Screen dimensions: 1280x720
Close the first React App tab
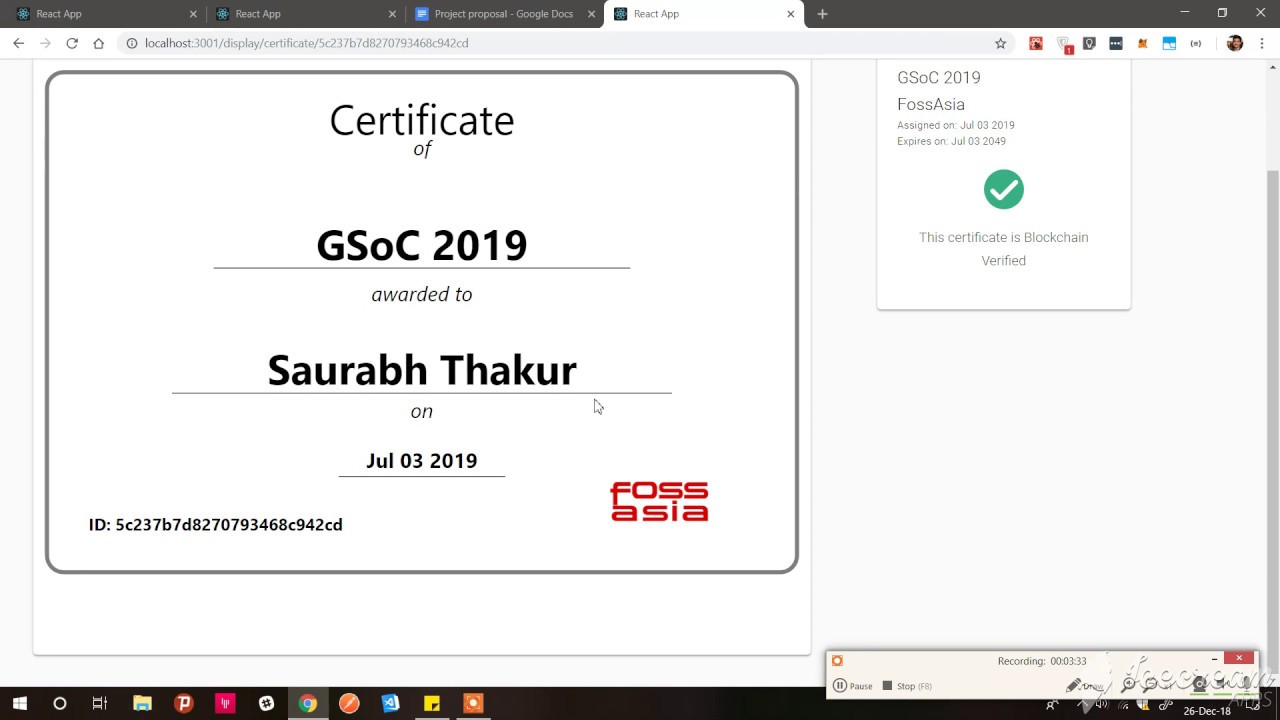pyautogui.click(x=193, y=14)
